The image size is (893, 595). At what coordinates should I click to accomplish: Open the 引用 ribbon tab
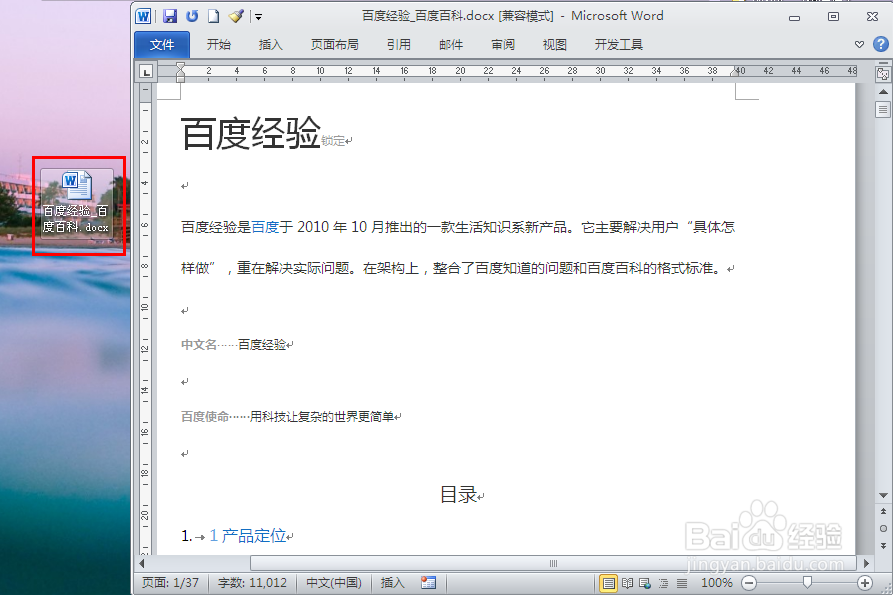click(x=399, y=44)
